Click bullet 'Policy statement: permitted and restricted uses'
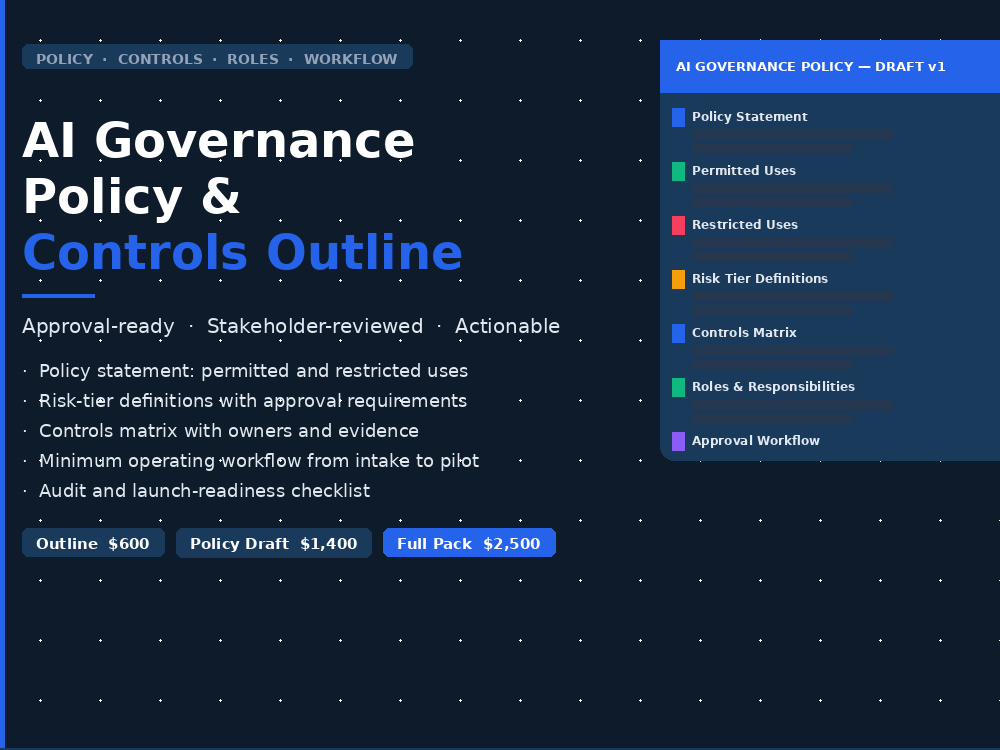This screenshot has width=1000, height=750. (254, 371)
